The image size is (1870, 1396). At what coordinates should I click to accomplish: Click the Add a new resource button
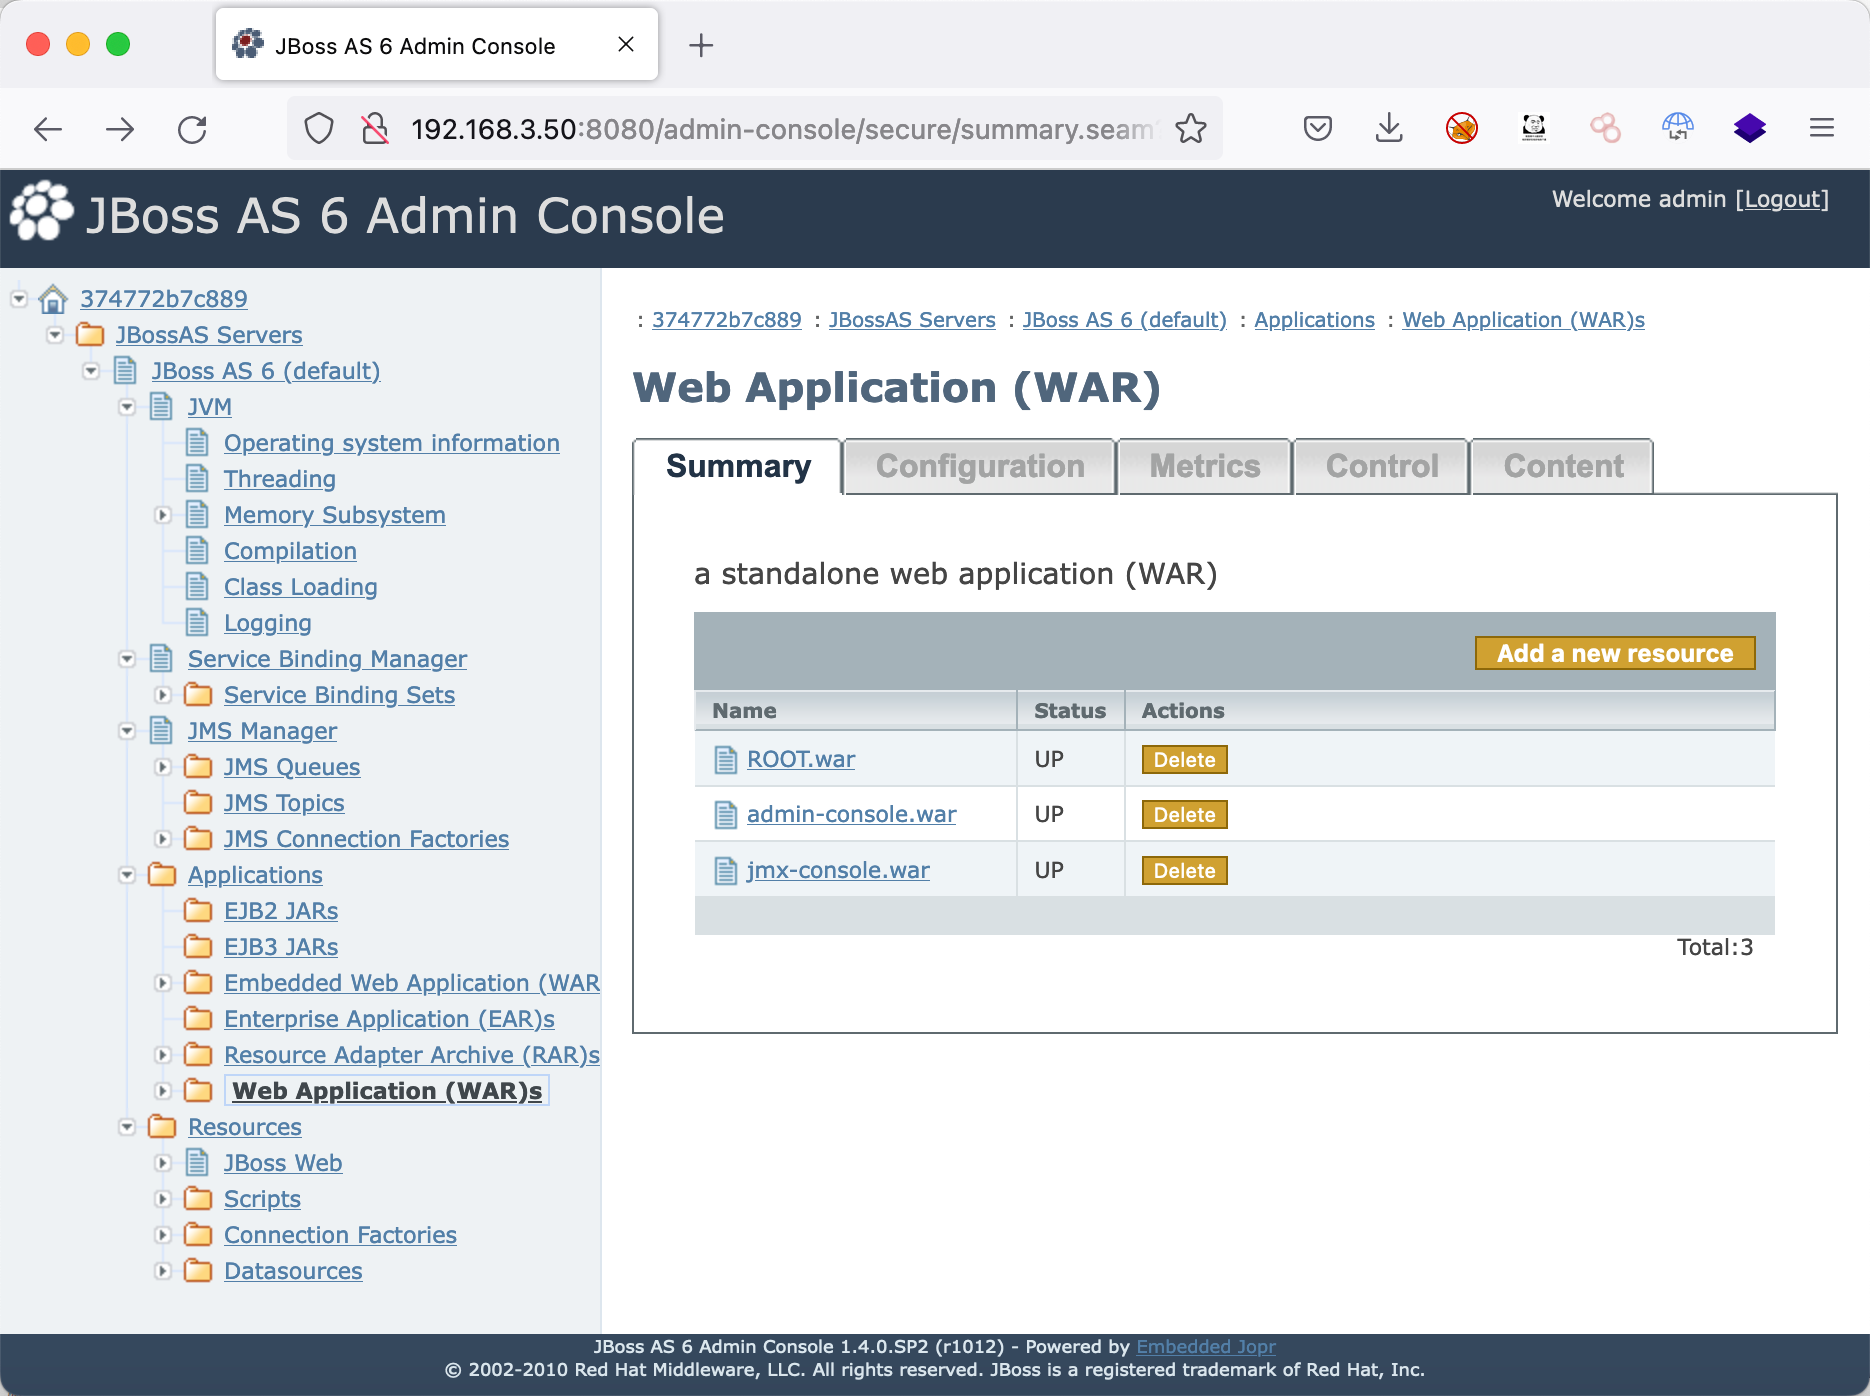tap(1614, 653)
